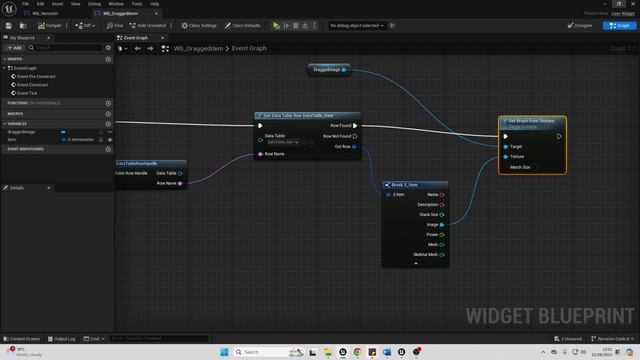Expand Break S_Item node extra pins arrow
640x360 pixels.
click(x=416, y=264)
